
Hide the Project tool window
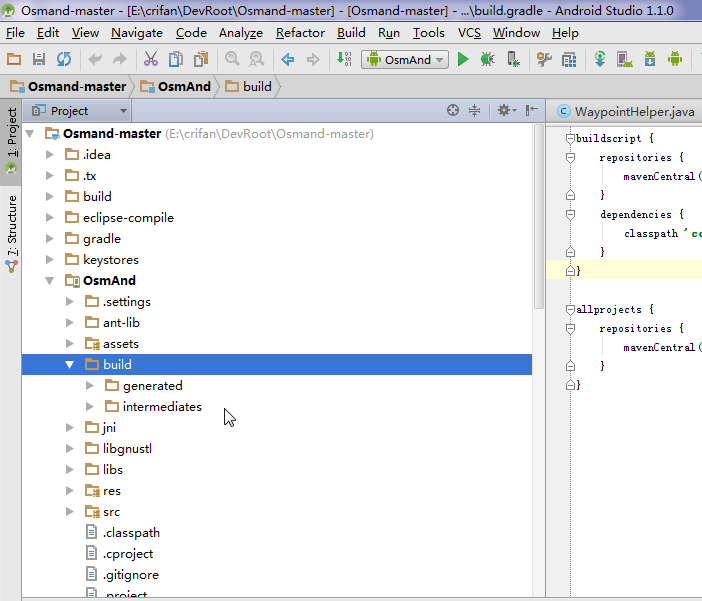tap(532, 110)
